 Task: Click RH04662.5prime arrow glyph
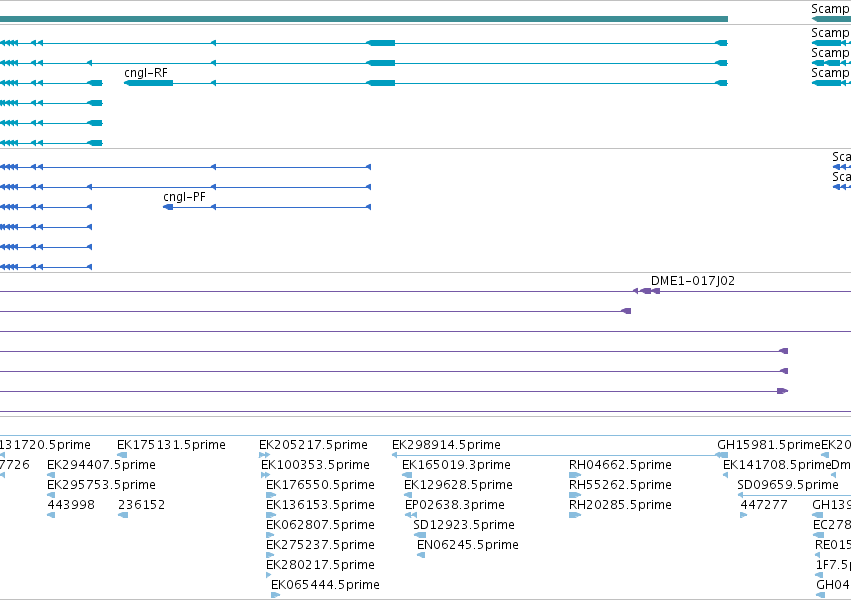point(575,475)
